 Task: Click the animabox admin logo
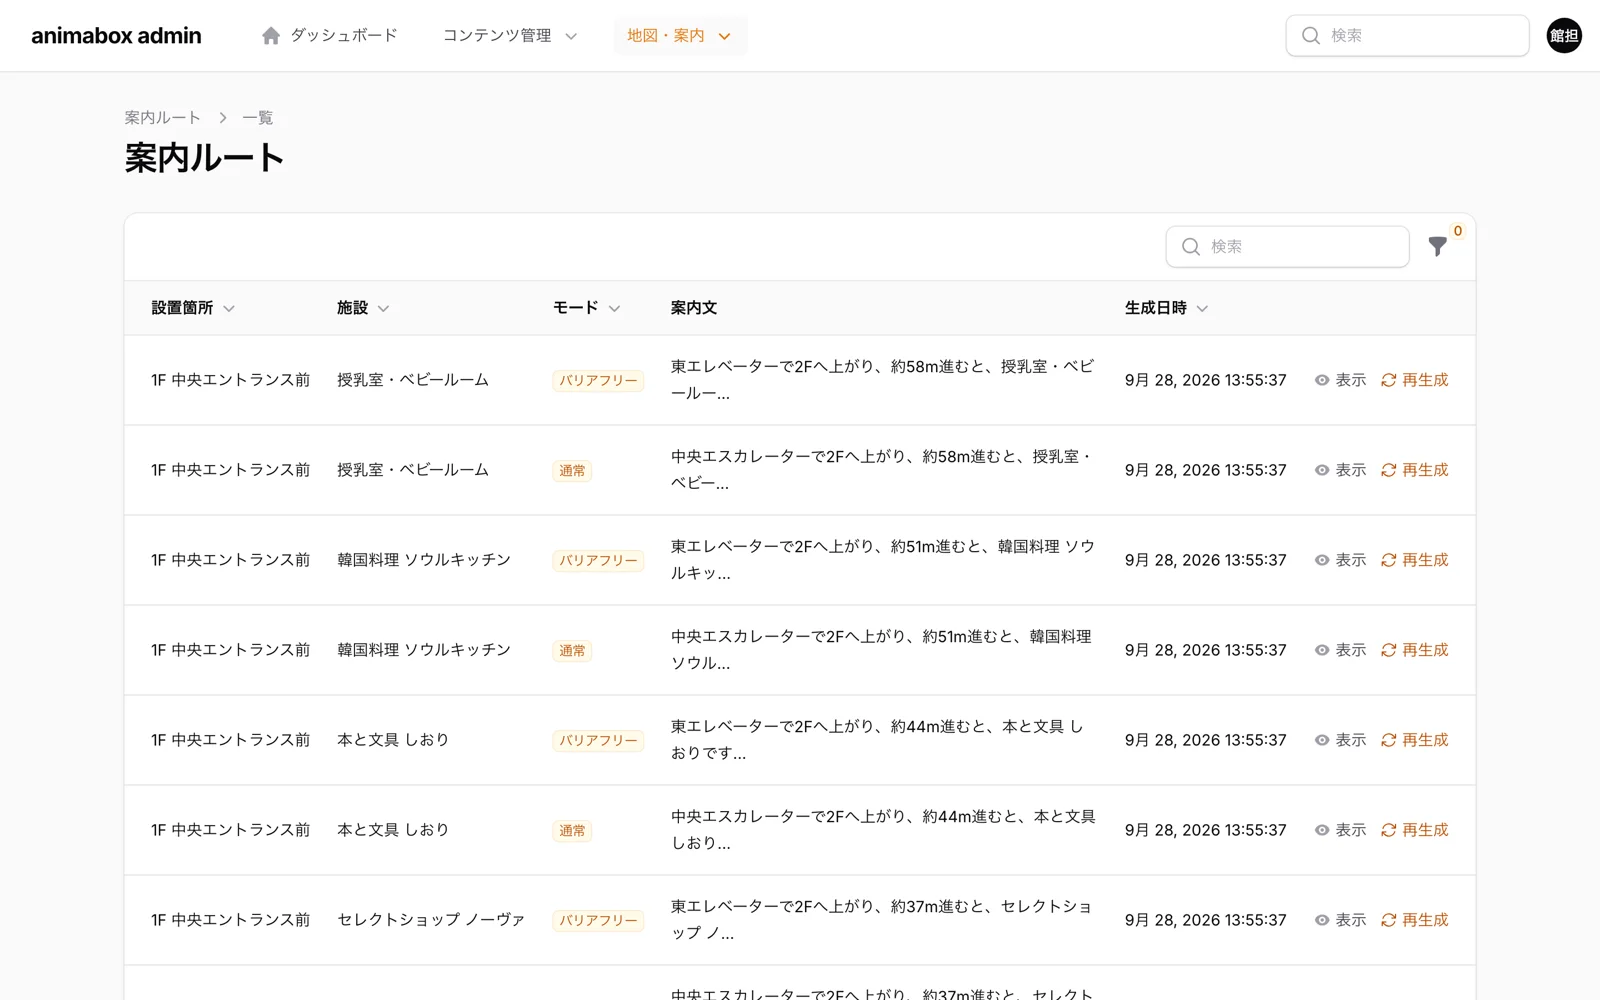point(116,36)
